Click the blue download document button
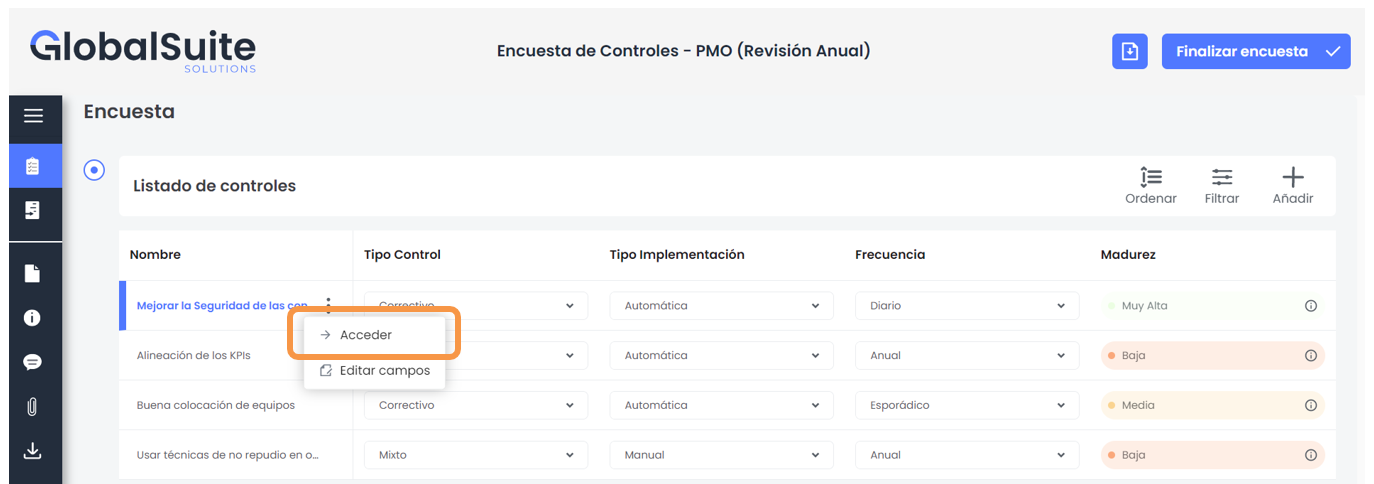Image resolution: width=1374 pixels, height=484 pixels. point(1129,52)
